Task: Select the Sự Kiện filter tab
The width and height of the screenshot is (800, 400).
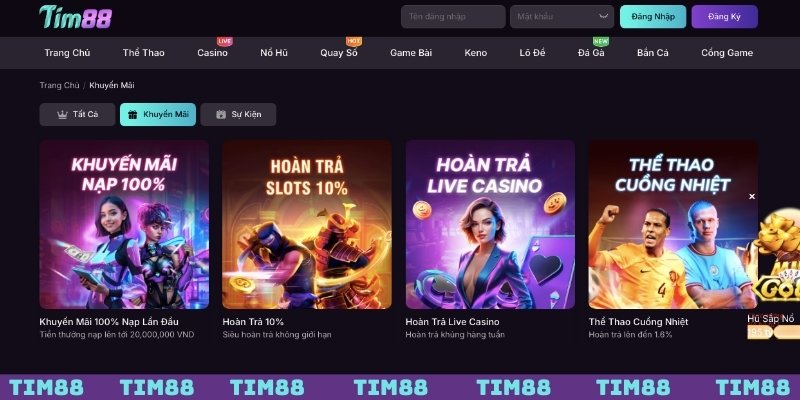Action: click(238, 114)
